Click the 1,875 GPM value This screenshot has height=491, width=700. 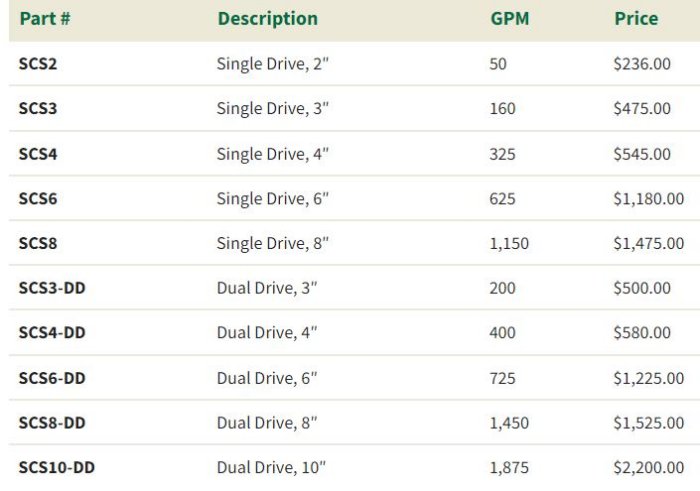click(x=509, y=468)
